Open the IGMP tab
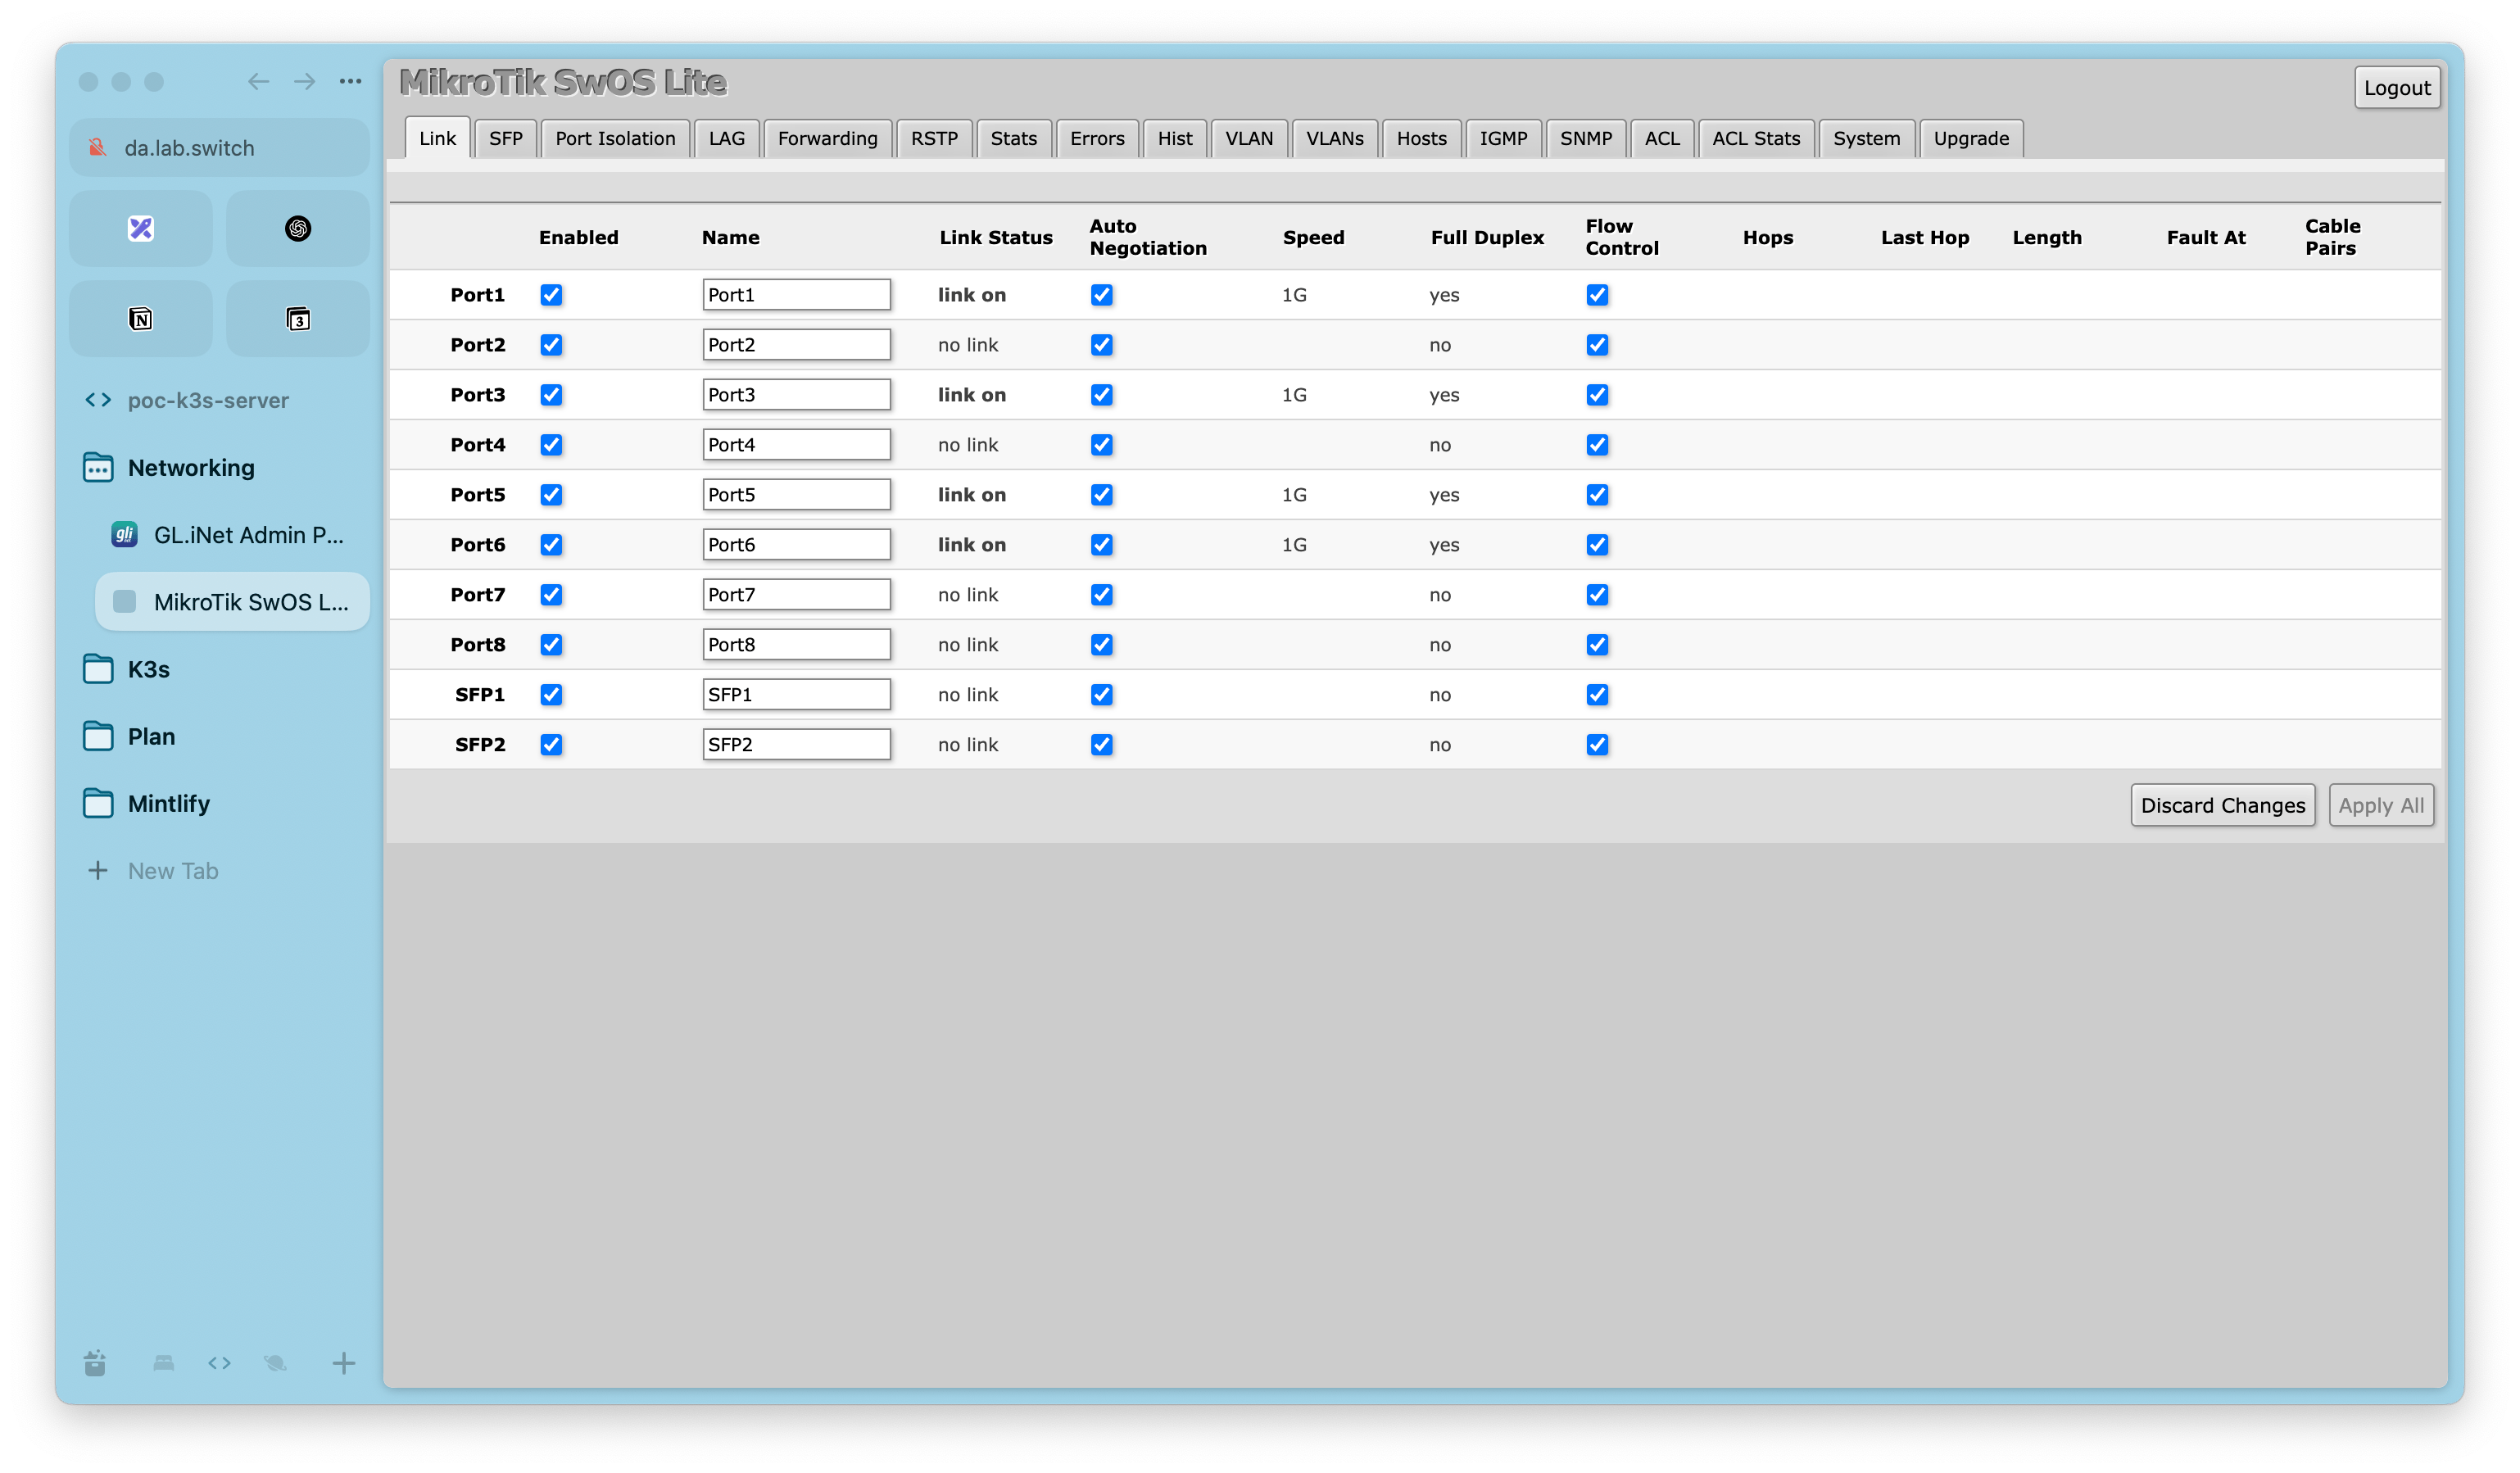The image size is (2520, 1473). pos(1503,139)
